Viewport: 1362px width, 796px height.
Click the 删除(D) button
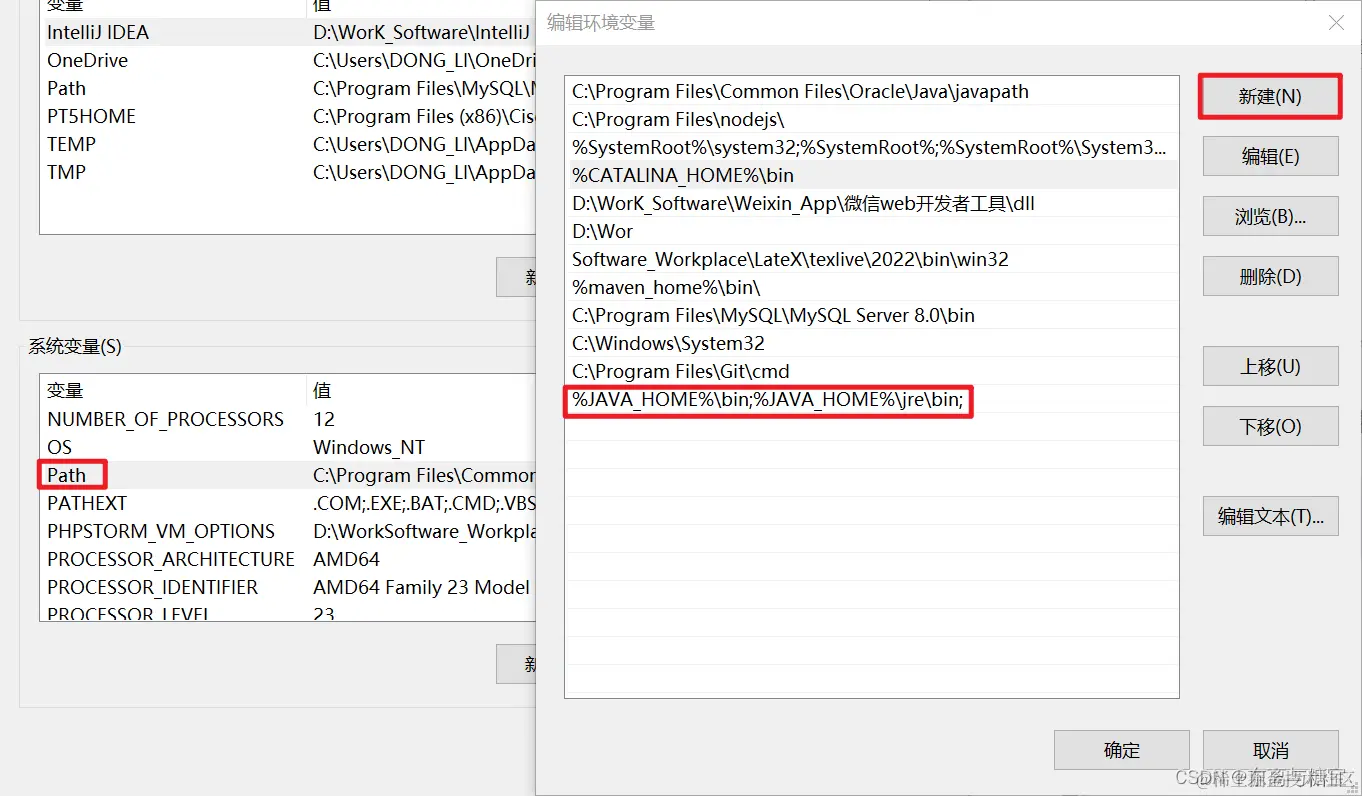(x=1270, y=276)
